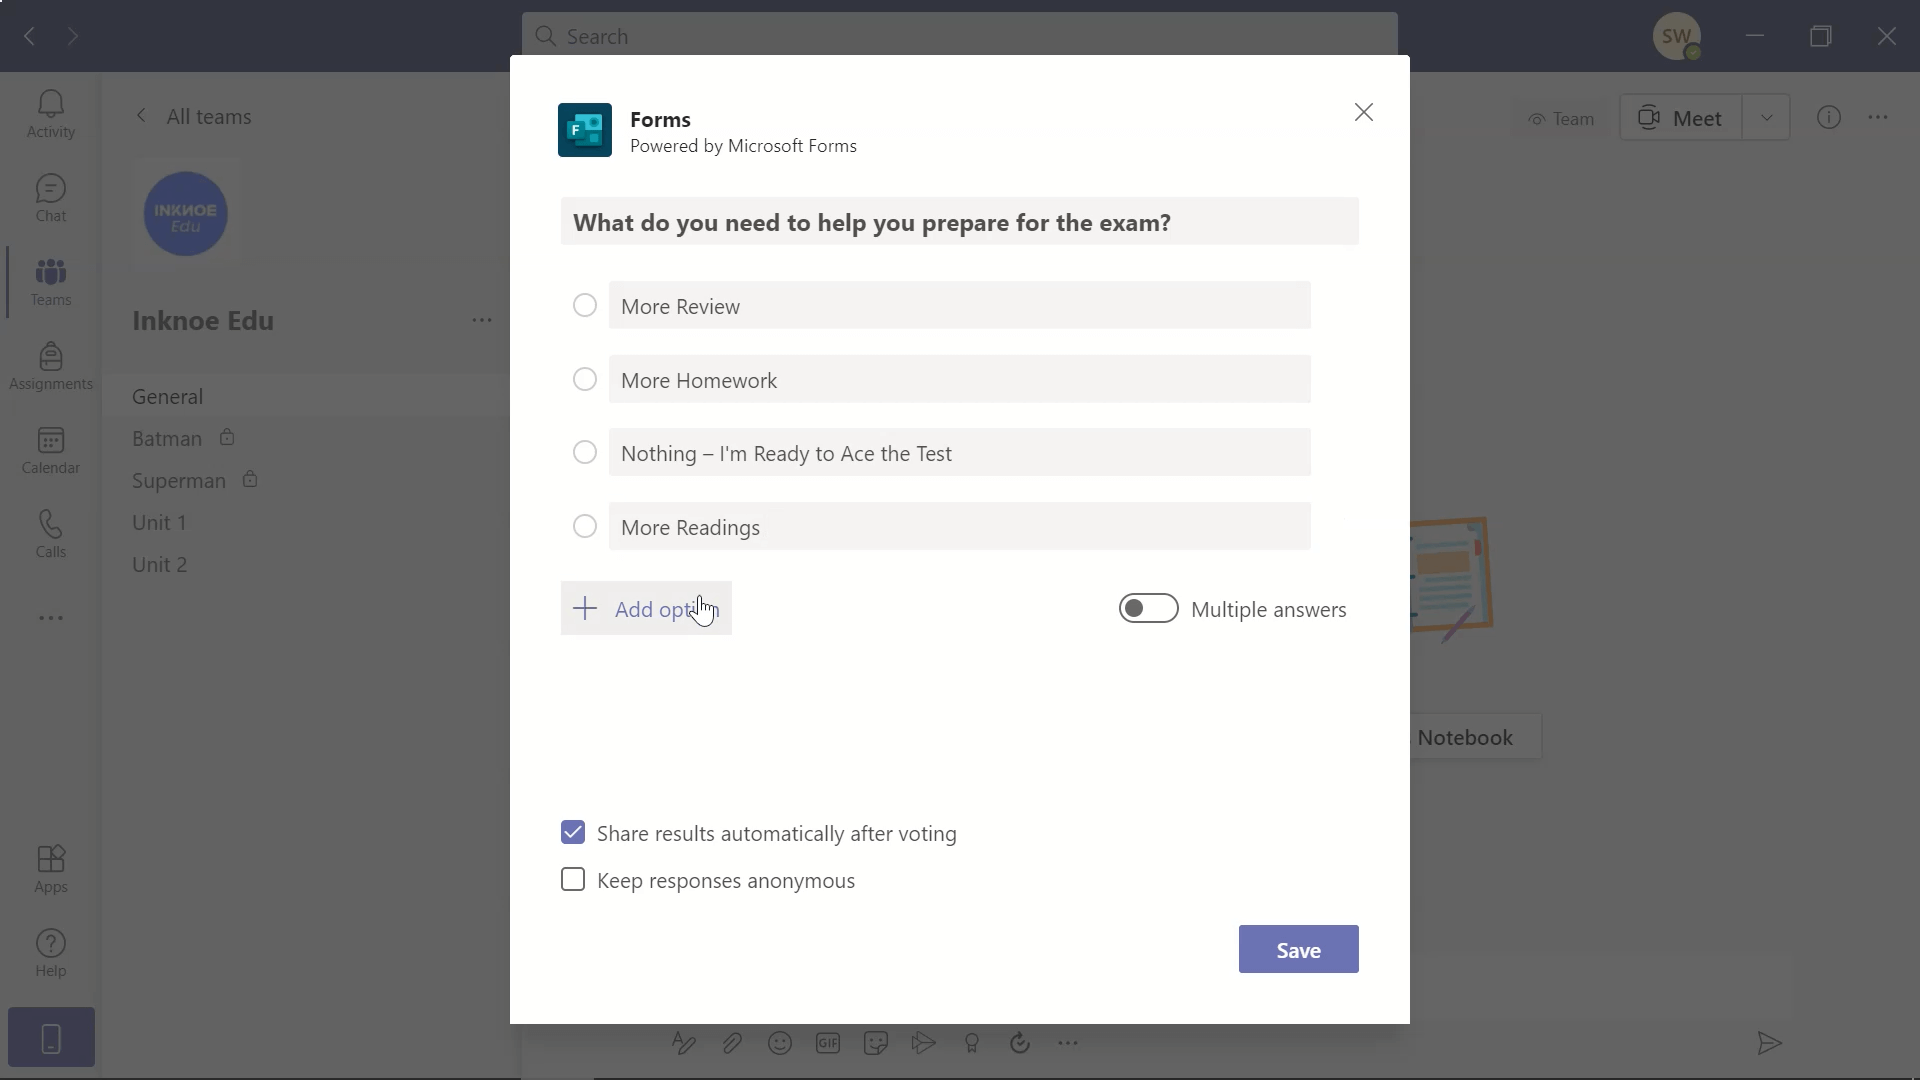The width and height of the screenshot is (1920, 1080).
Task: Click the Apps icon in sidebar
Action: pyautogui.click(x=50, y=869)
